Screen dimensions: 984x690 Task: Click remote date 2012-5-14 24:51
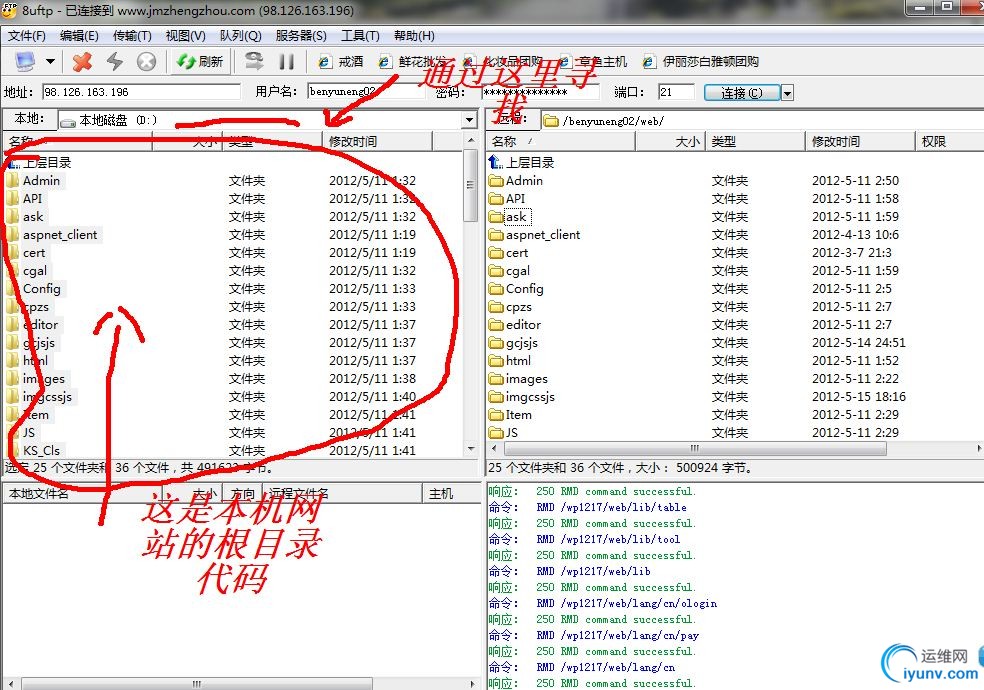tap(858, 343)
